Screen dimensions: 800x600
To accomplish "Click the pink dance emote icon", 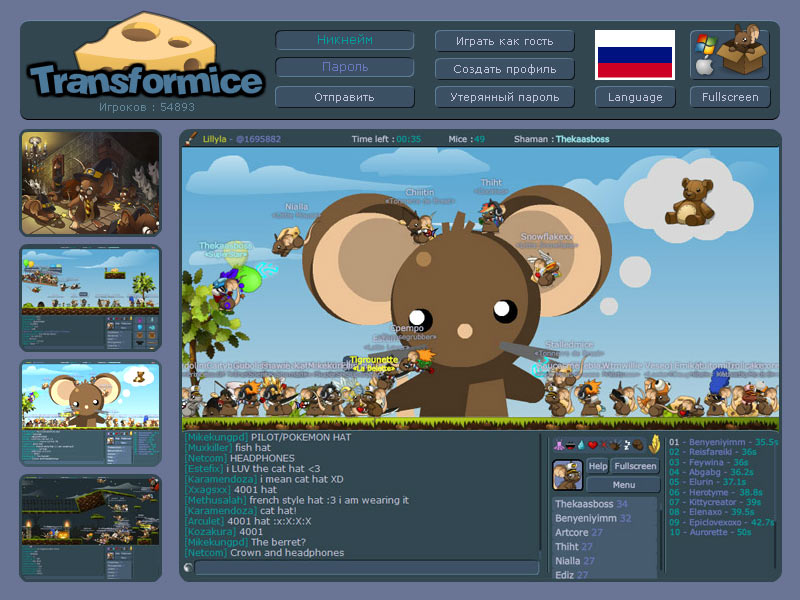I will (559, 445).
